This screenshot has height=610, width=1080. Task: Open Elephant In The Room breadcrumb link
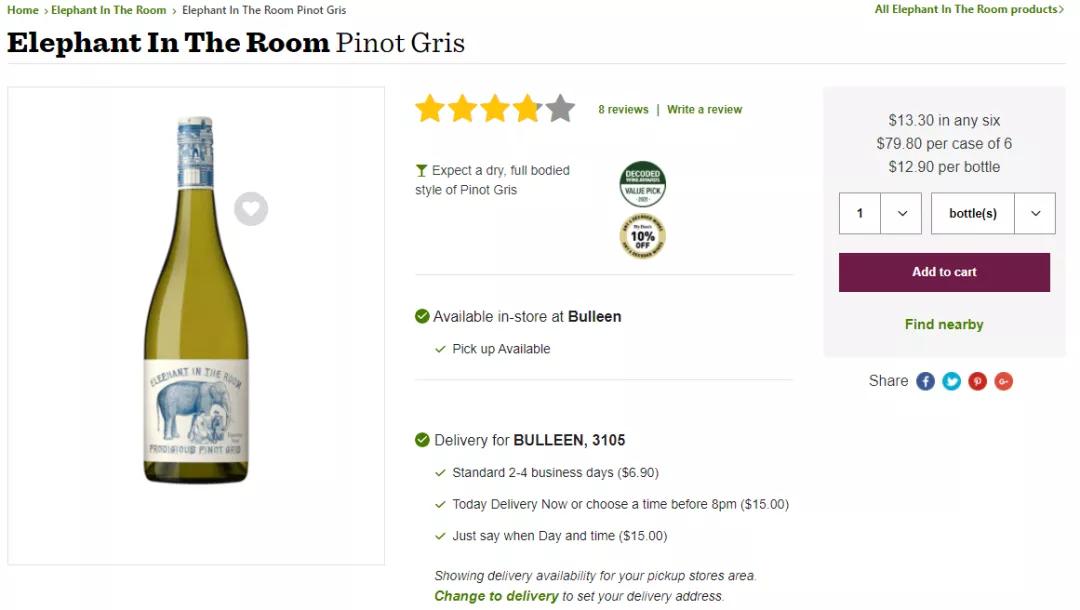109,10
